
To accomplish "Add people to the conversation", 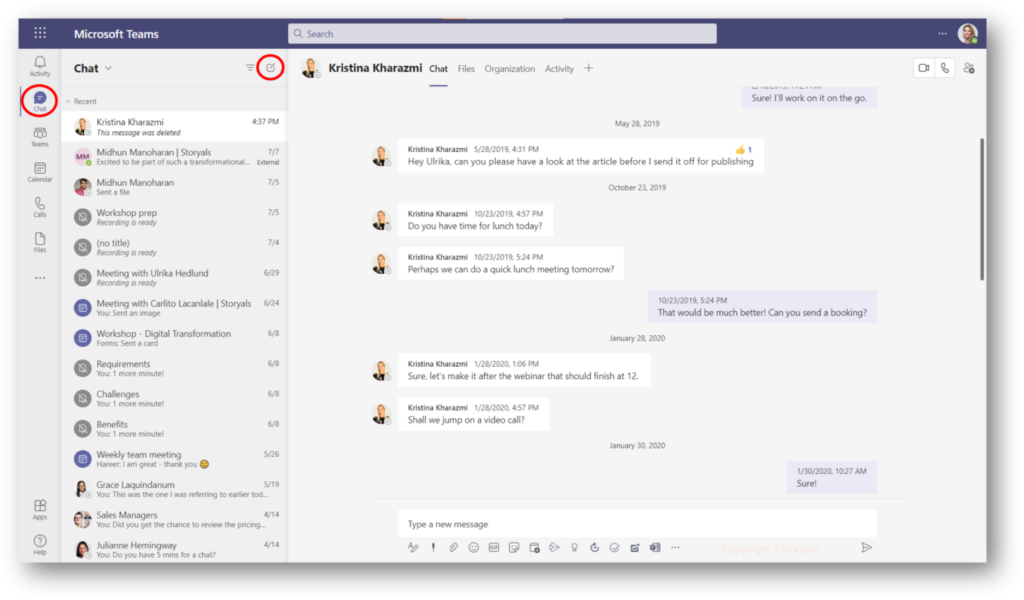I will pyautogui.click(x=967, y=67).
